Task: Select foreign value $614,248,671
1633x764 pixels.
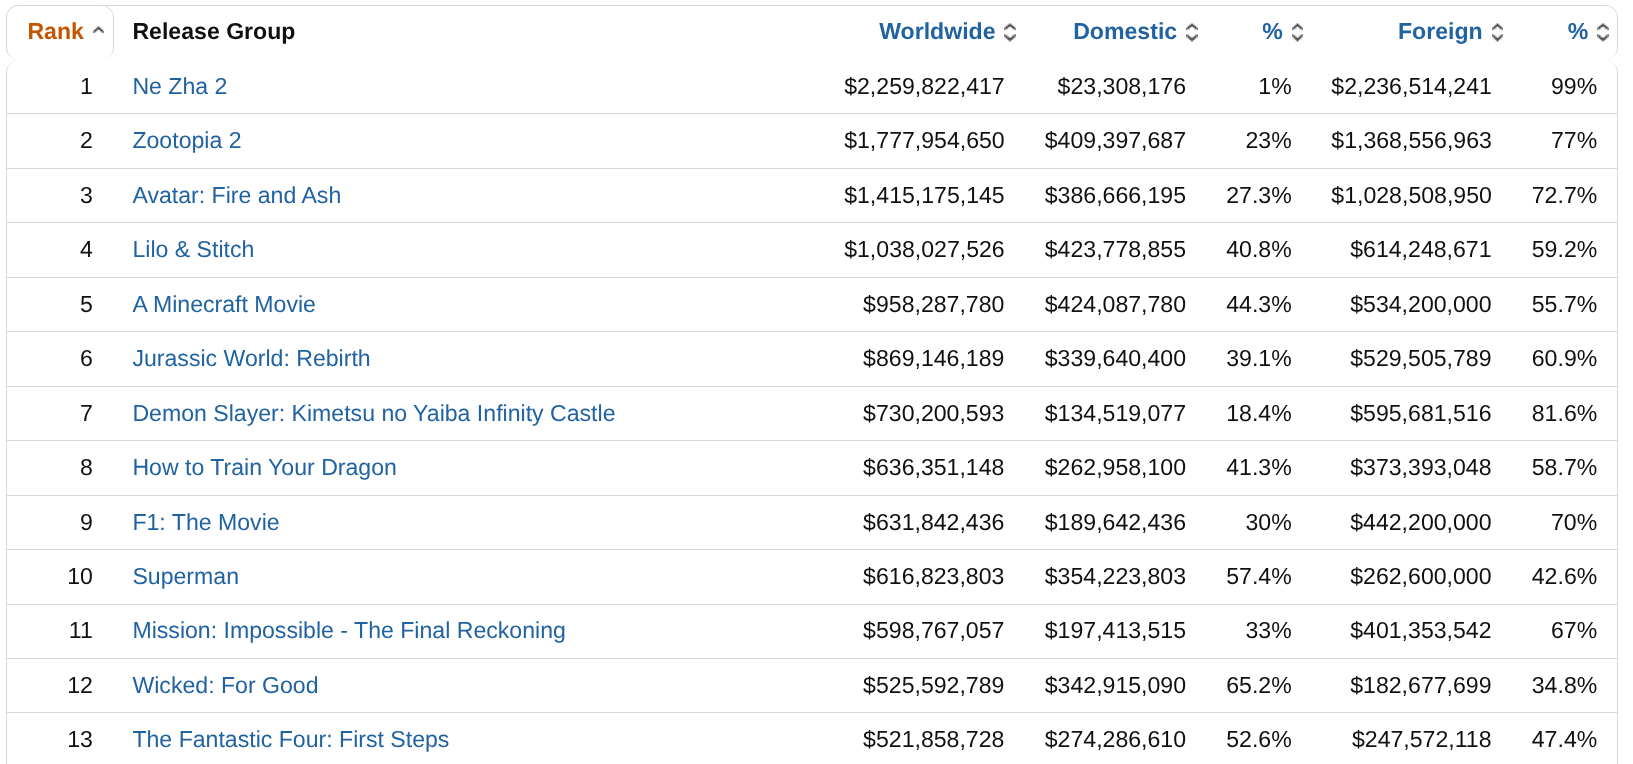Action: tap(1420, 250)
